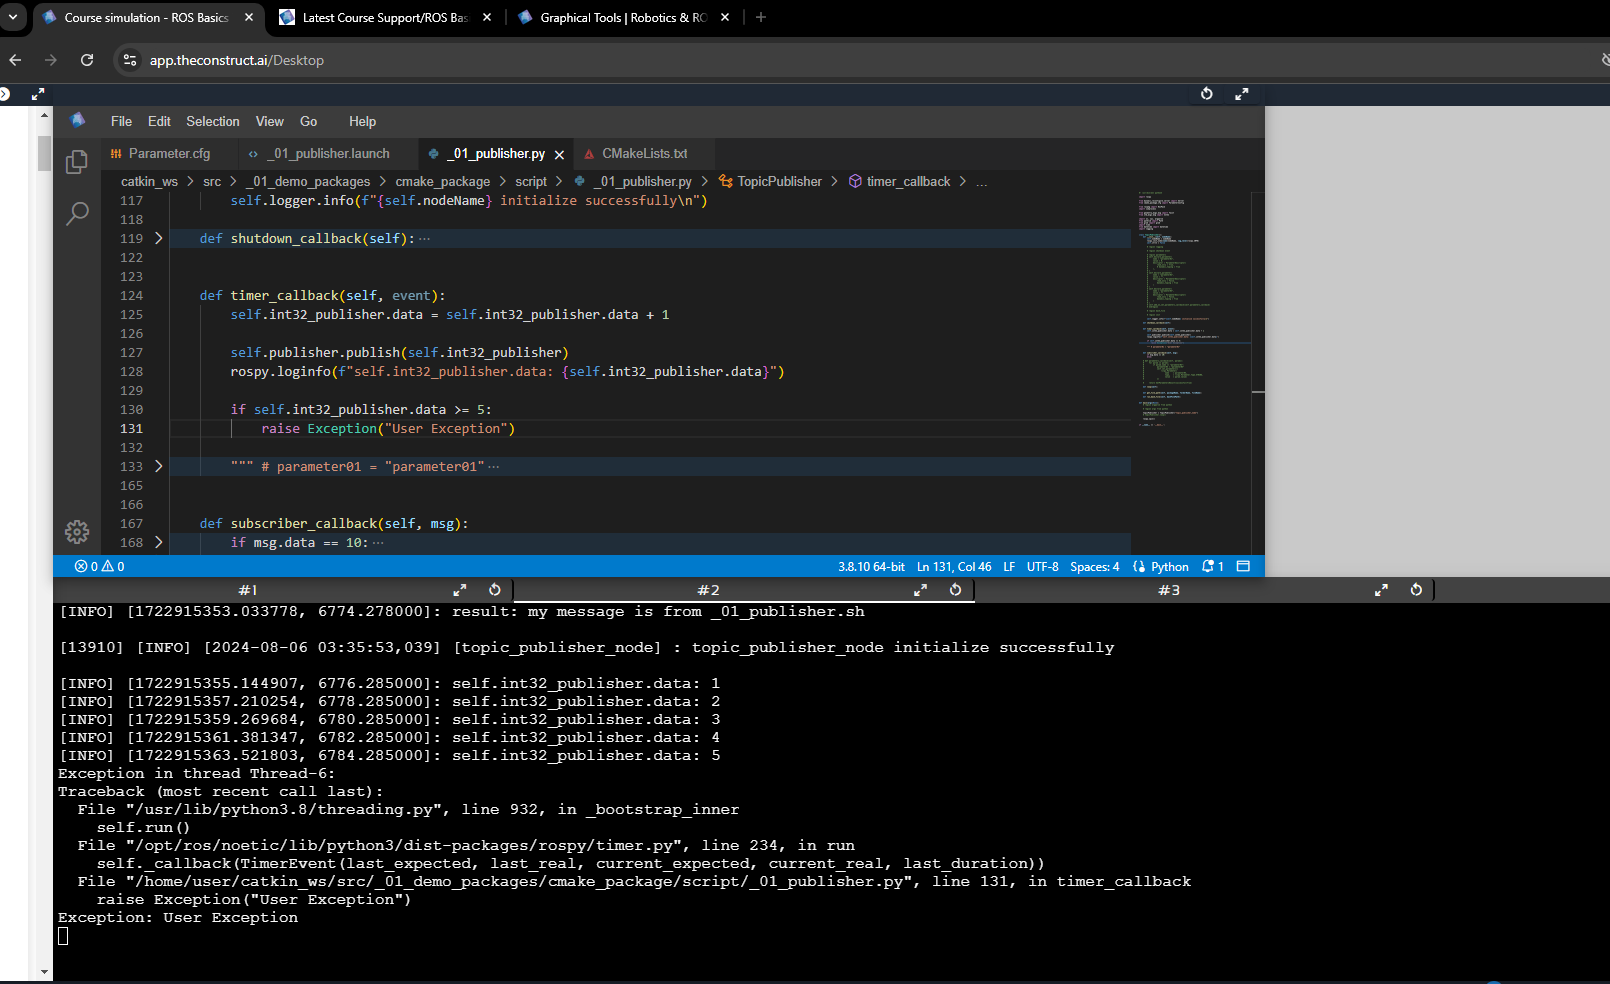Click the breadcrumb ellipsis at end

982,181
